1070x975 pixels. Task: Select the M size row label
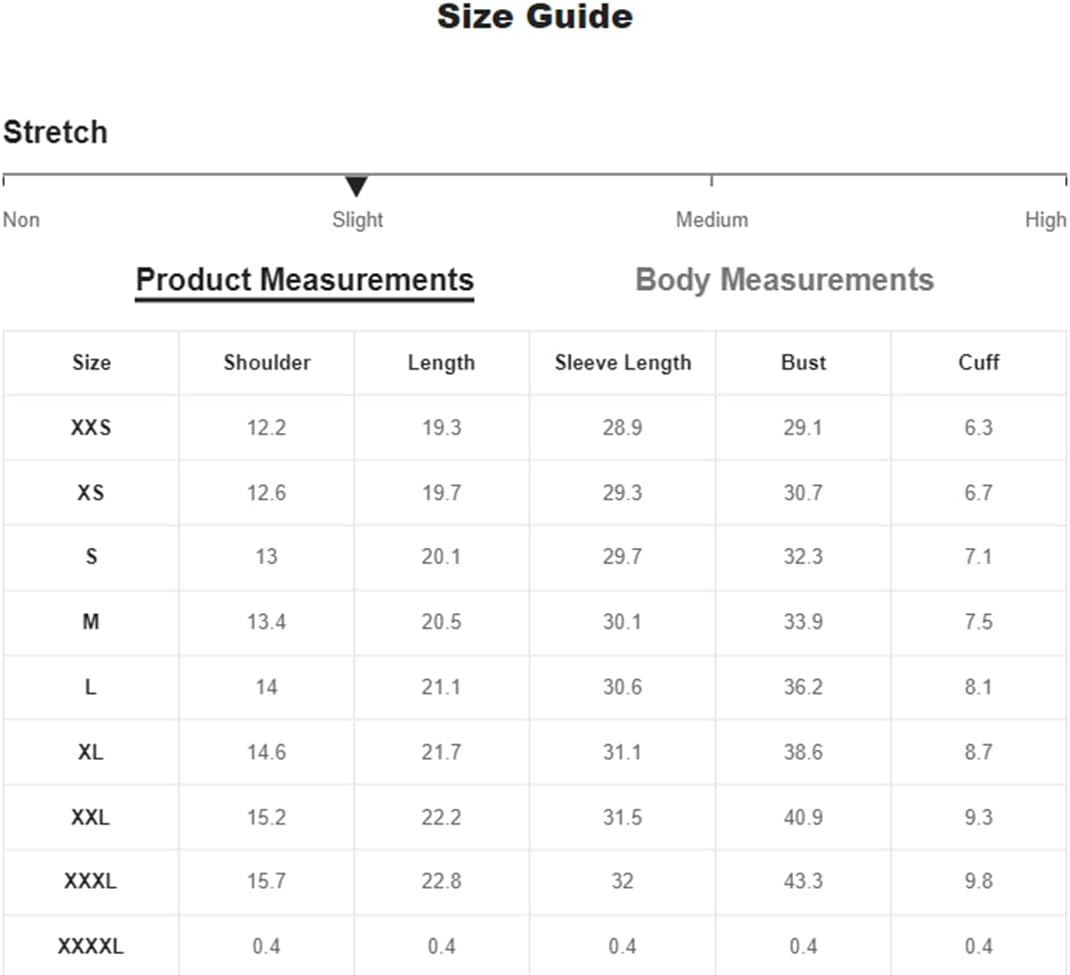coord(91,622)
